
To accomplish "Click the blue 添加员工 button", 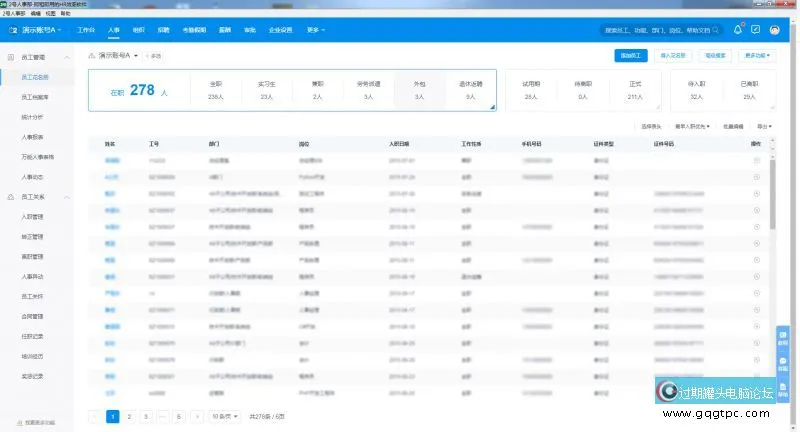I will pyautogui.click(x=632, y=56).
